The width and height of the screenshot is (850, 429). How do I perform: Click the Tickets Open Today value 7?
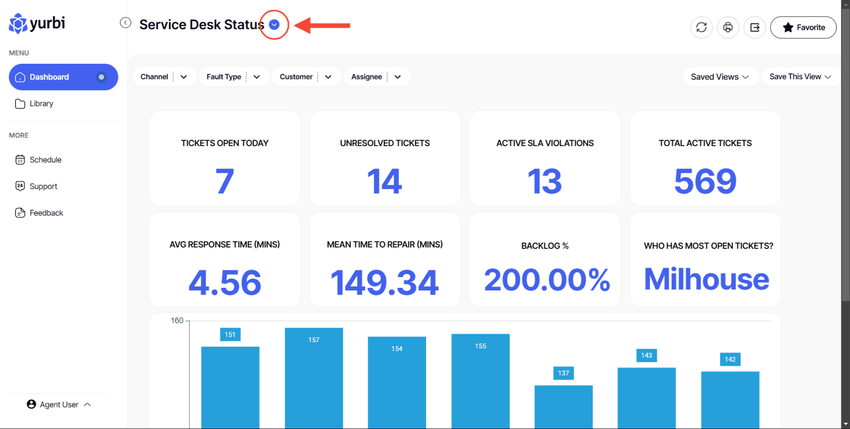(x=224, y=181)
